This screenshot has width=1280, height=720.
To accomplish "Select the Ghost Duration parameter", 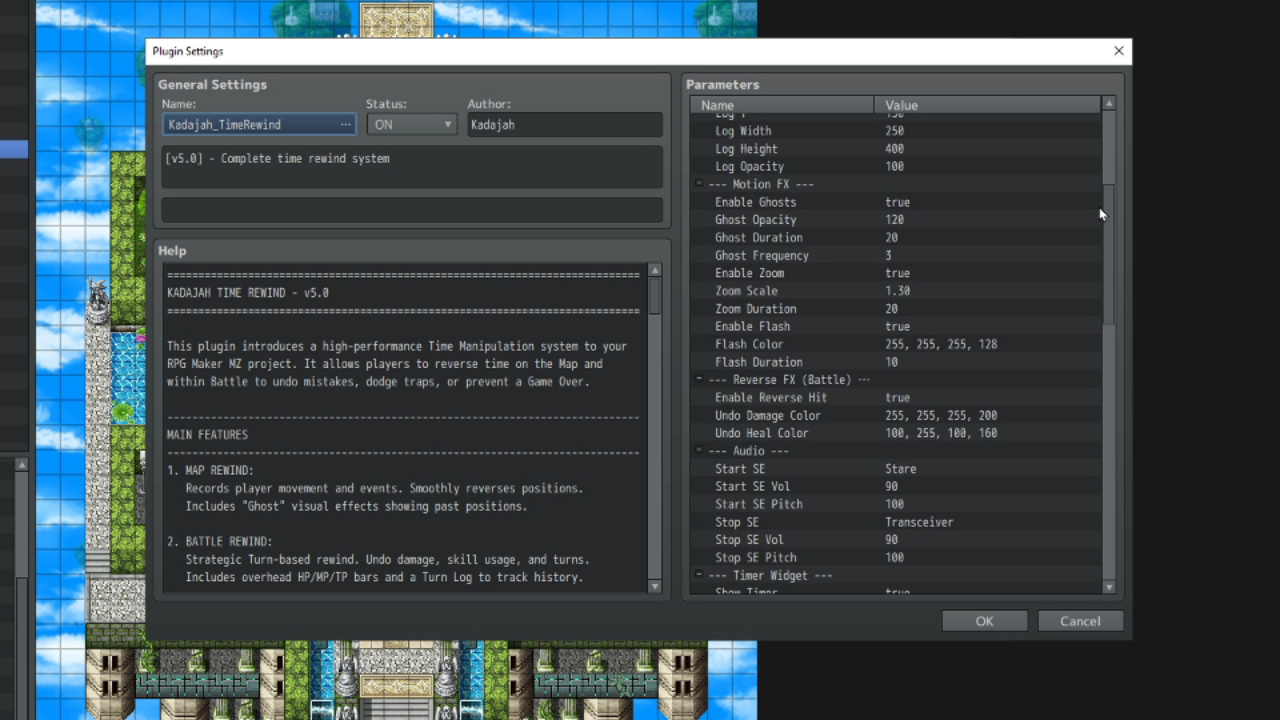I will [x=895, y=238].
